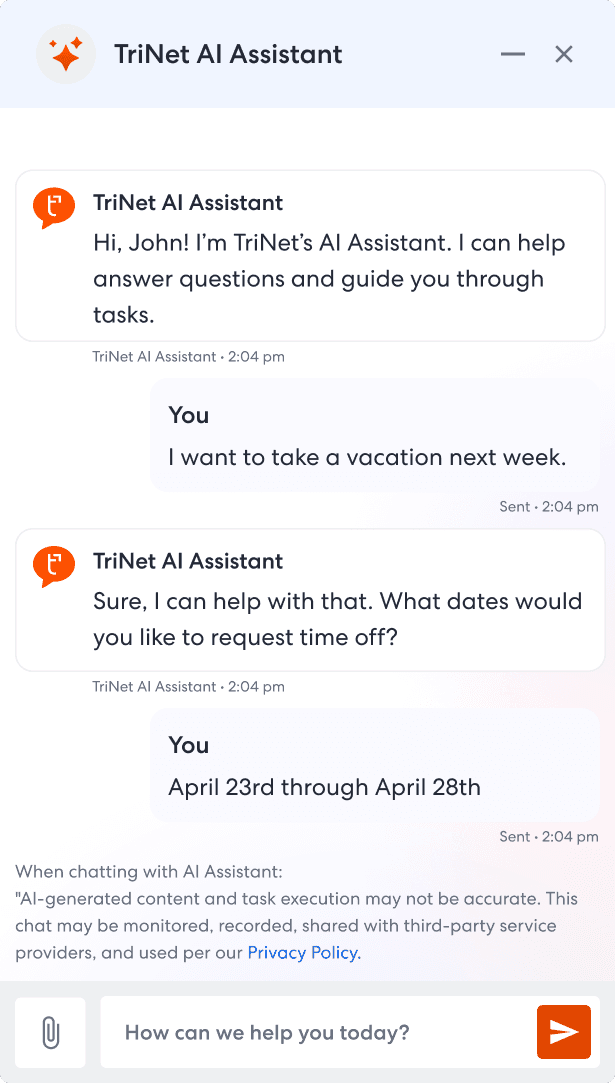Viewport: 615px width, 1083px height.
Task: Click the second 'TriNet AI Assistant • 2:04 pm' timestamp
Action: 189,687
